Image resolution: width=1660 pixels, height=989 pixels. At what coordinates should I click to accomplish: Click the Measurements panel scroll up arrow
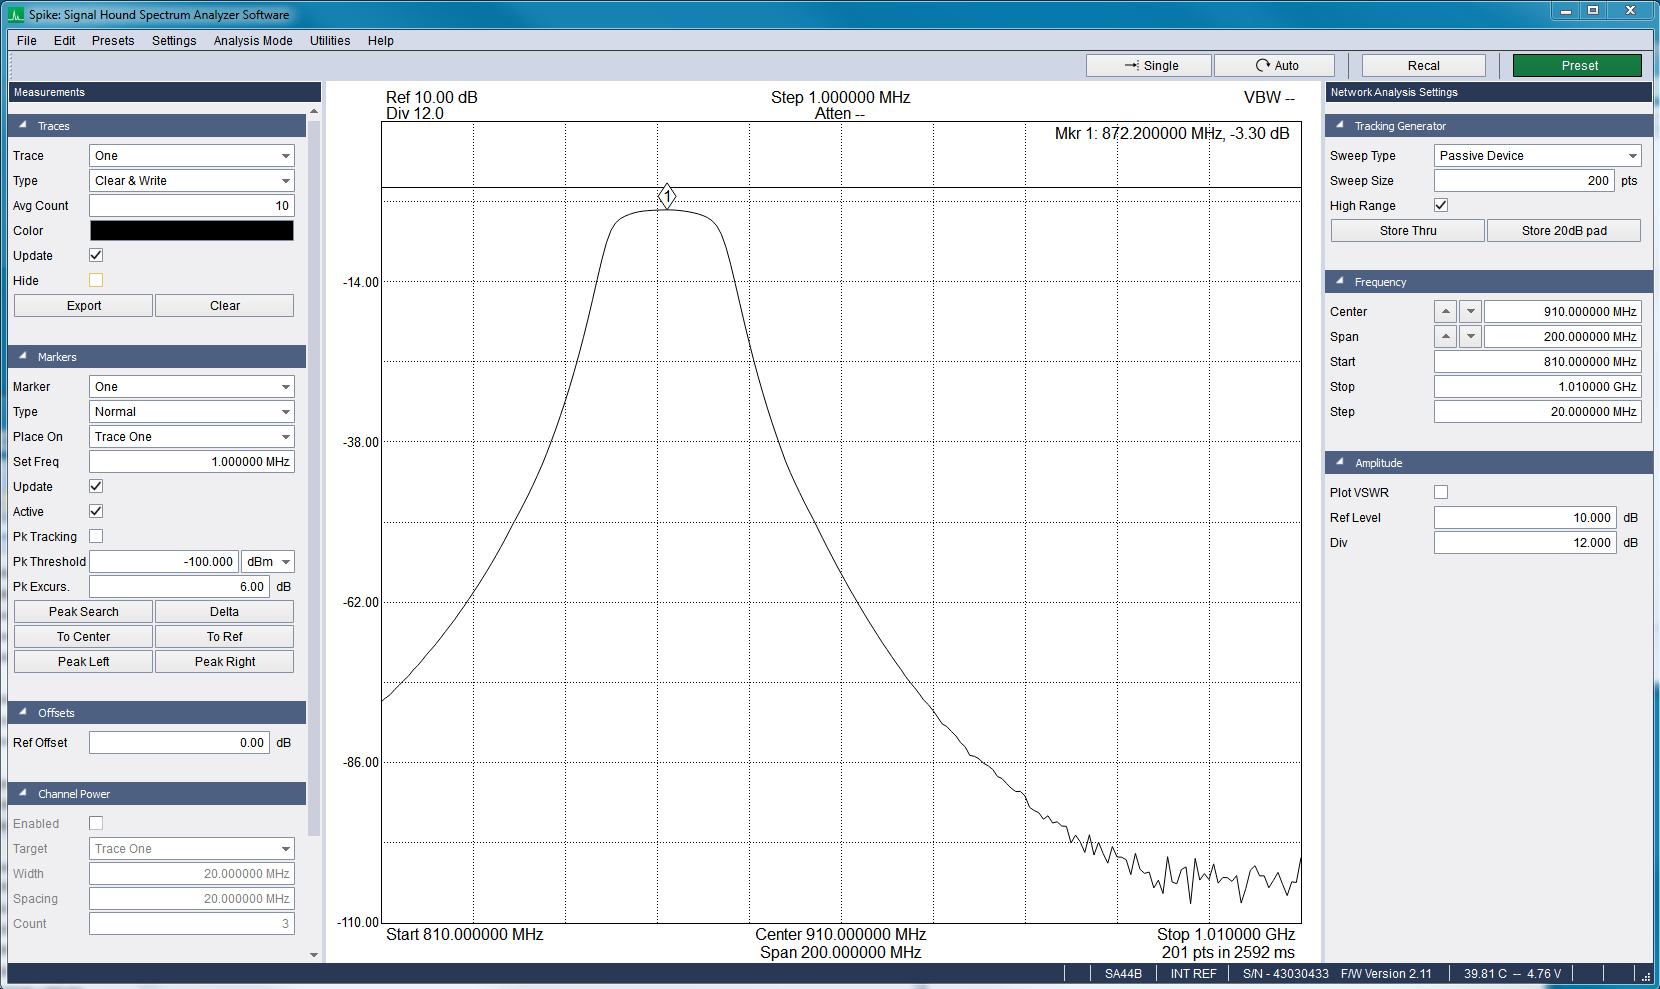[314, 111]
